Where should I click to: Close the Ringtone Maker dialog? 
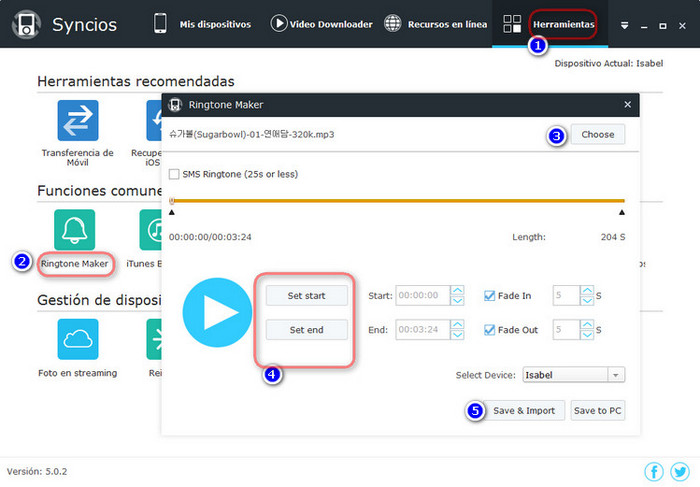627,104
